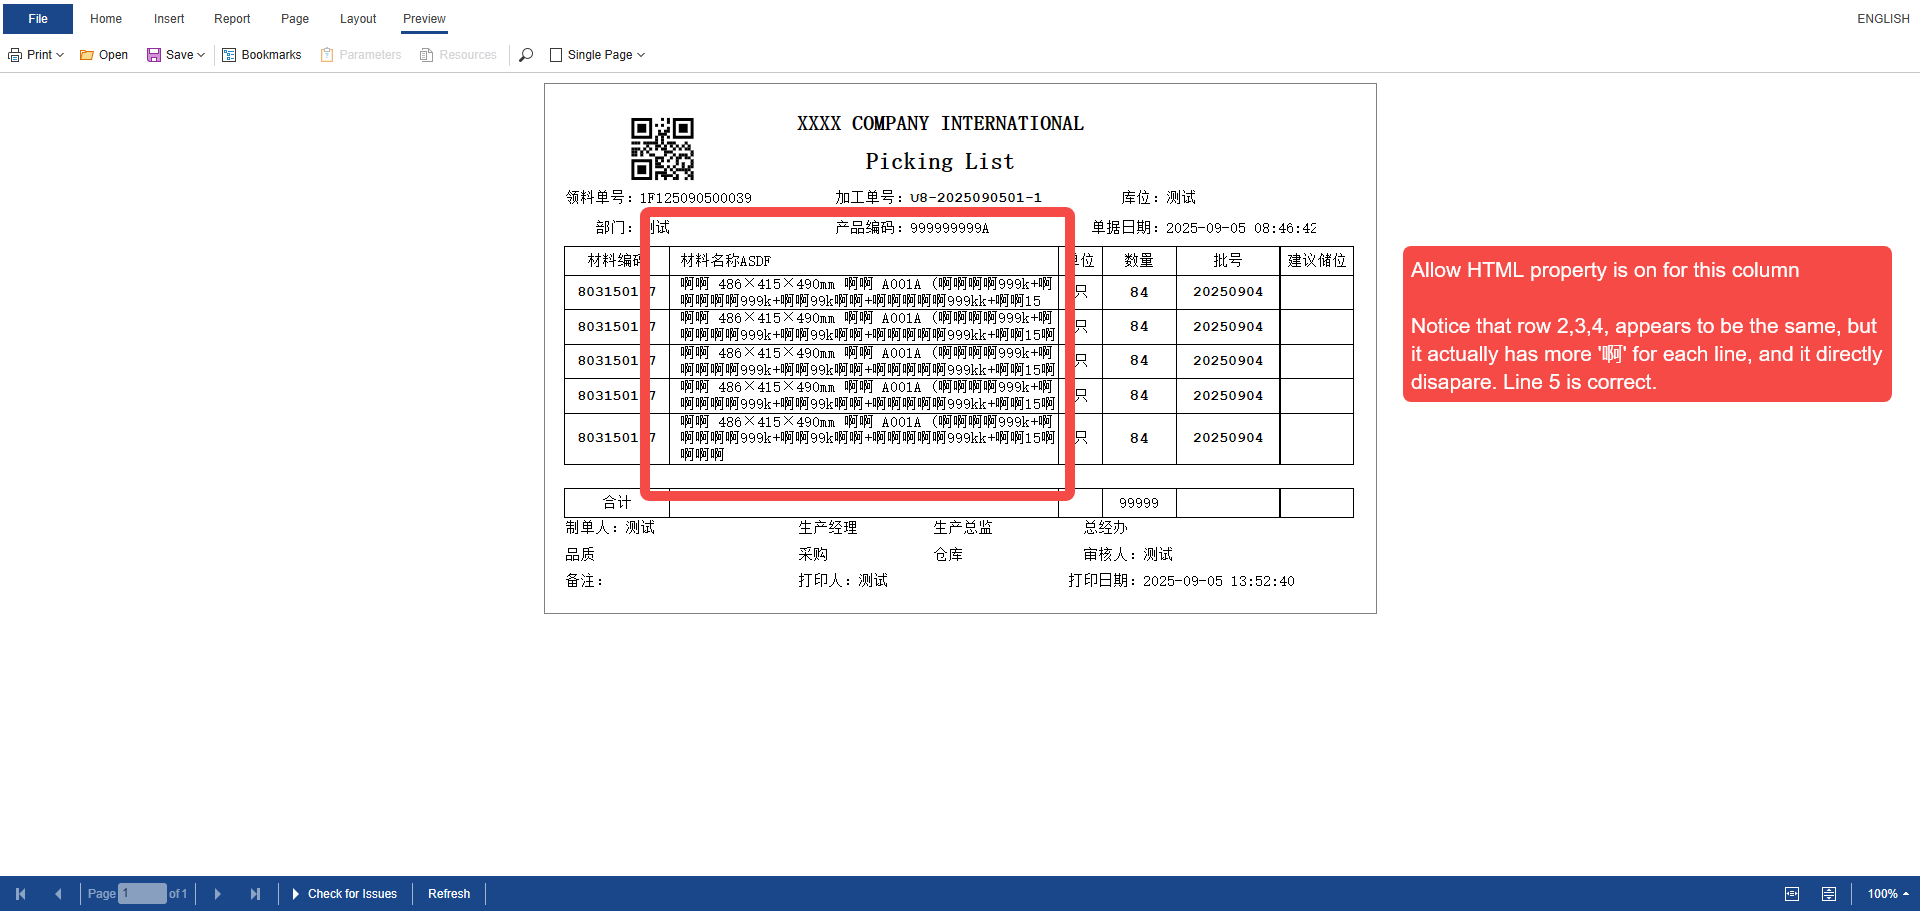Open the Print dropdown menu
This screenshot has width=1920, height=911.
point(36,55)
